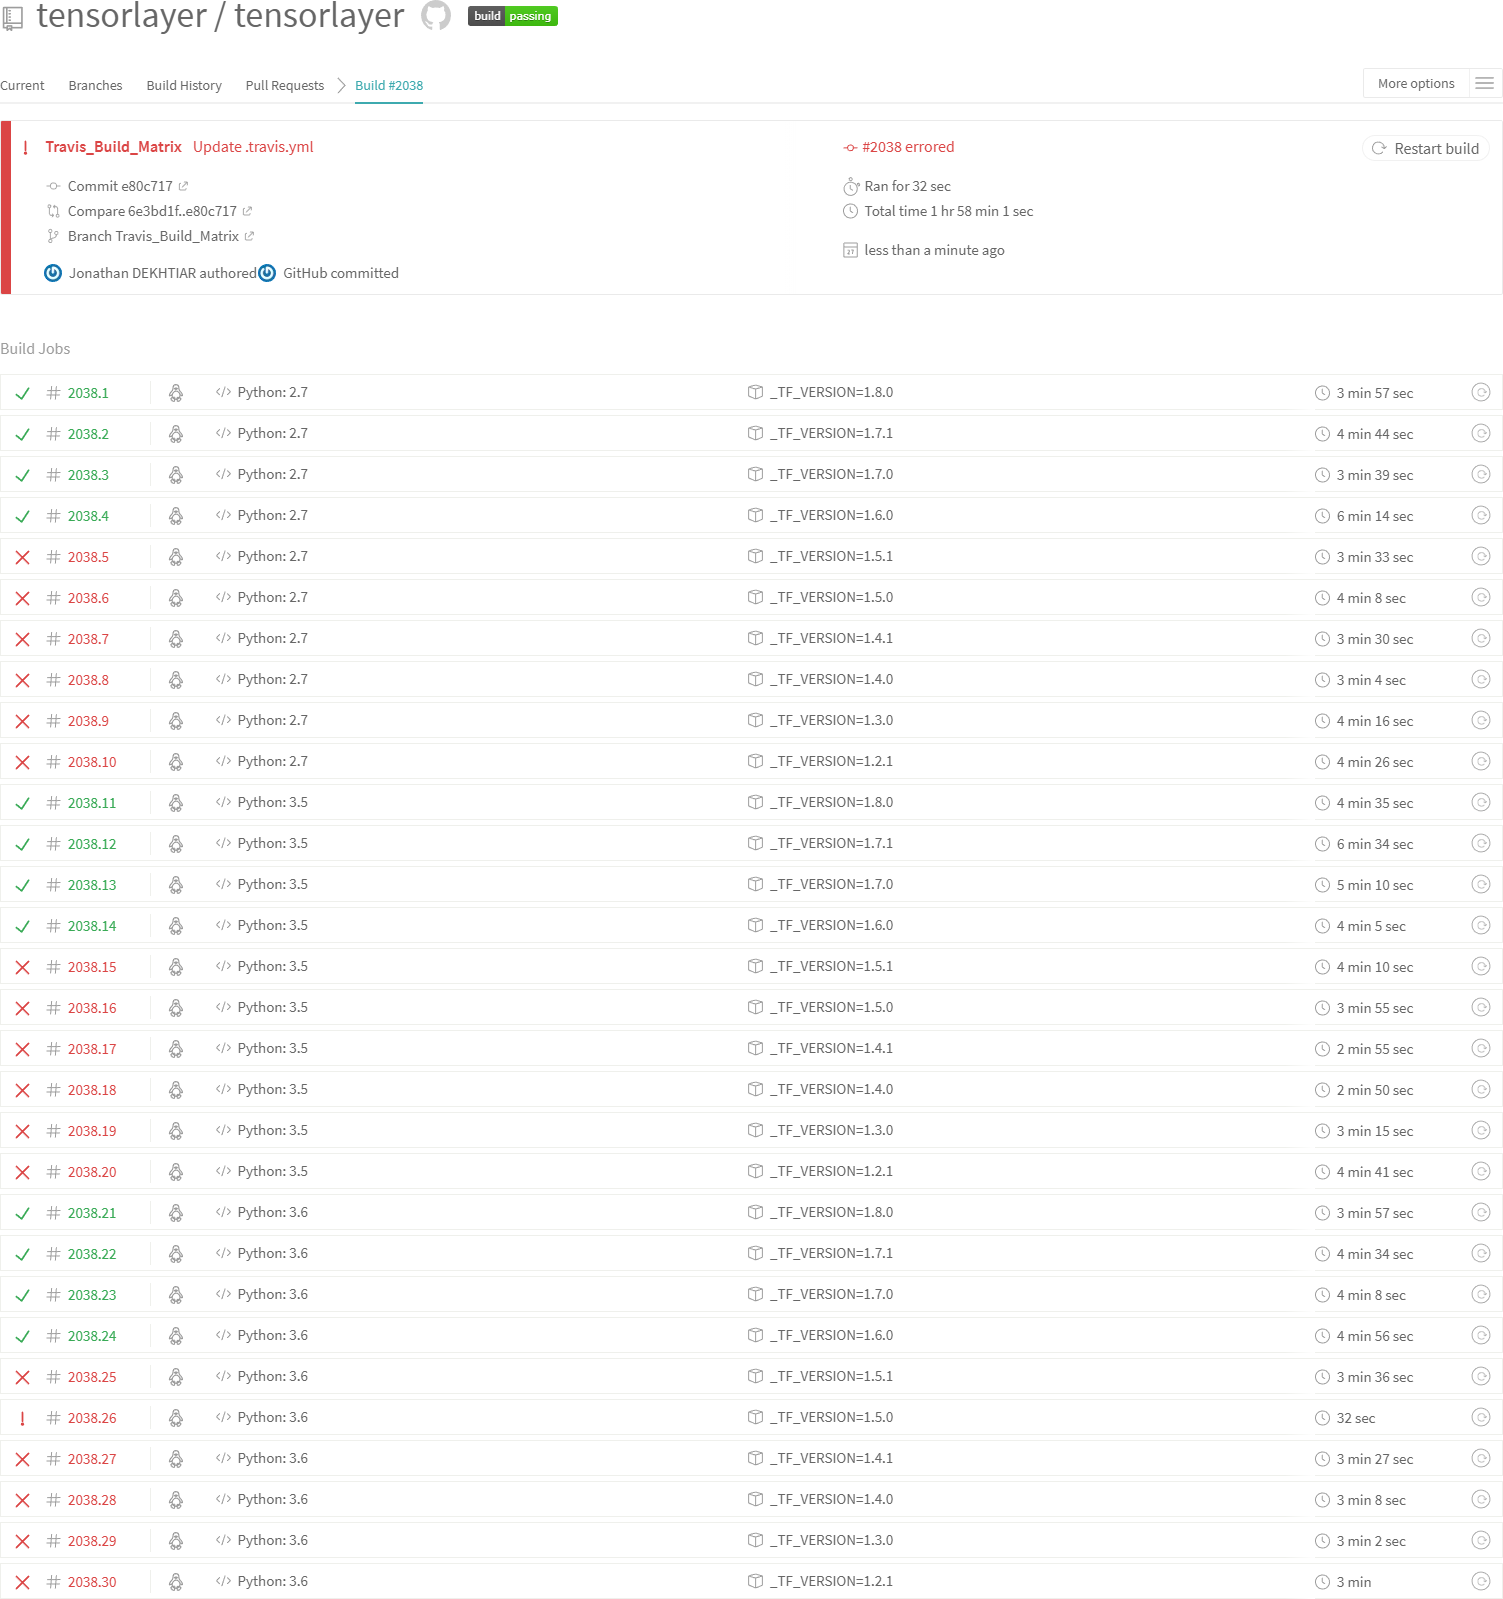Open job 2038.23 link
The image size is (1503, 1599).
92,1295
